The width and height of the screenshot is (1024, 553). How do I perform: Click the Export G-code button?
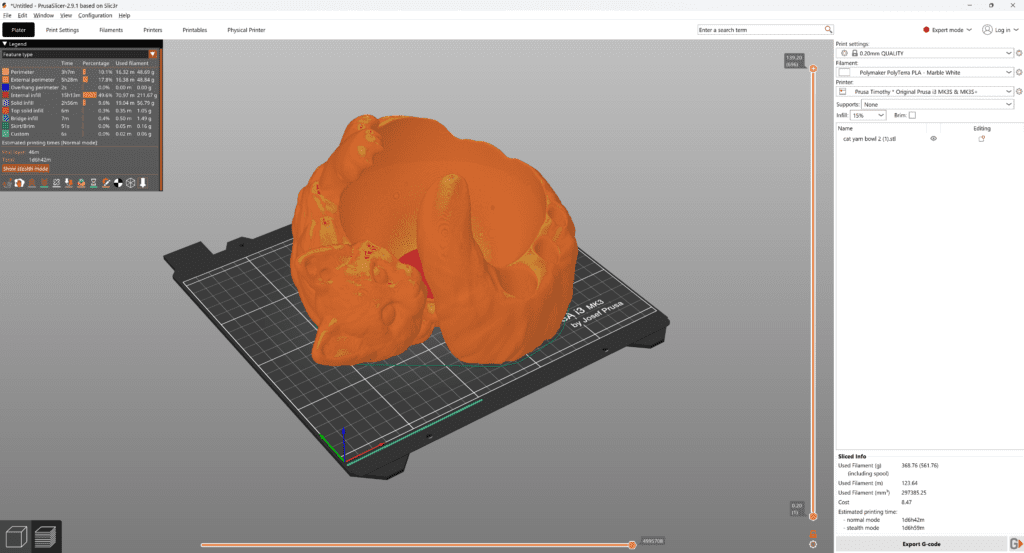coord(920,544)
